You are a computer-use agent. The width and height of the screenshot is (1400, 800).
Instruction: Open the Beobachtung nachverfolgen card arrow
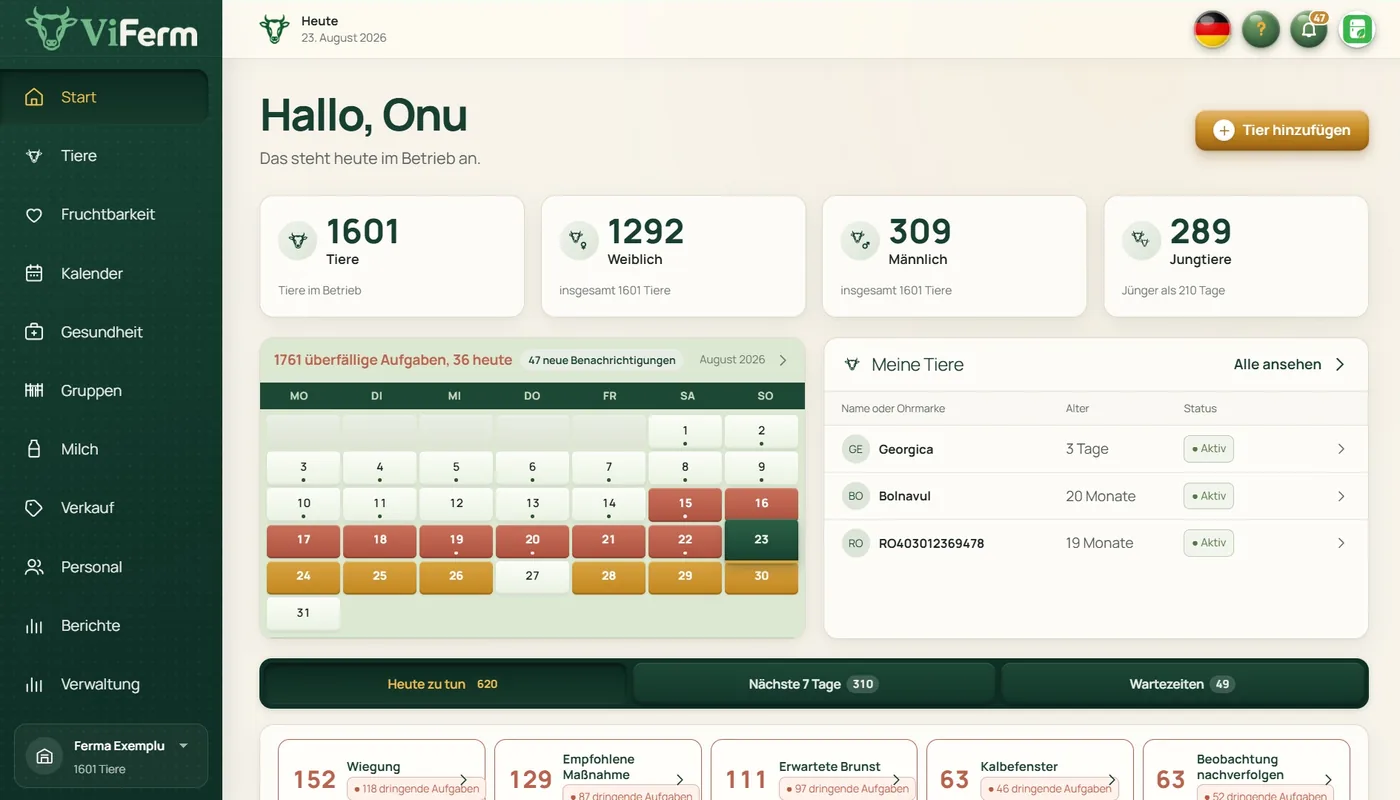[x=1328, y=780]
